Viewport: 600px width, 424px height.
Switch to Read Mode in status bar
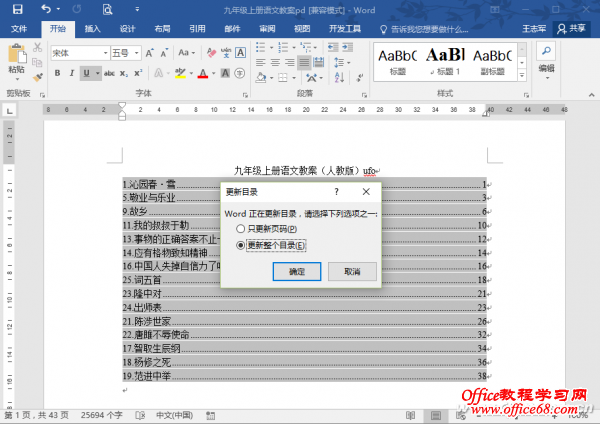[x=410, y=415]
